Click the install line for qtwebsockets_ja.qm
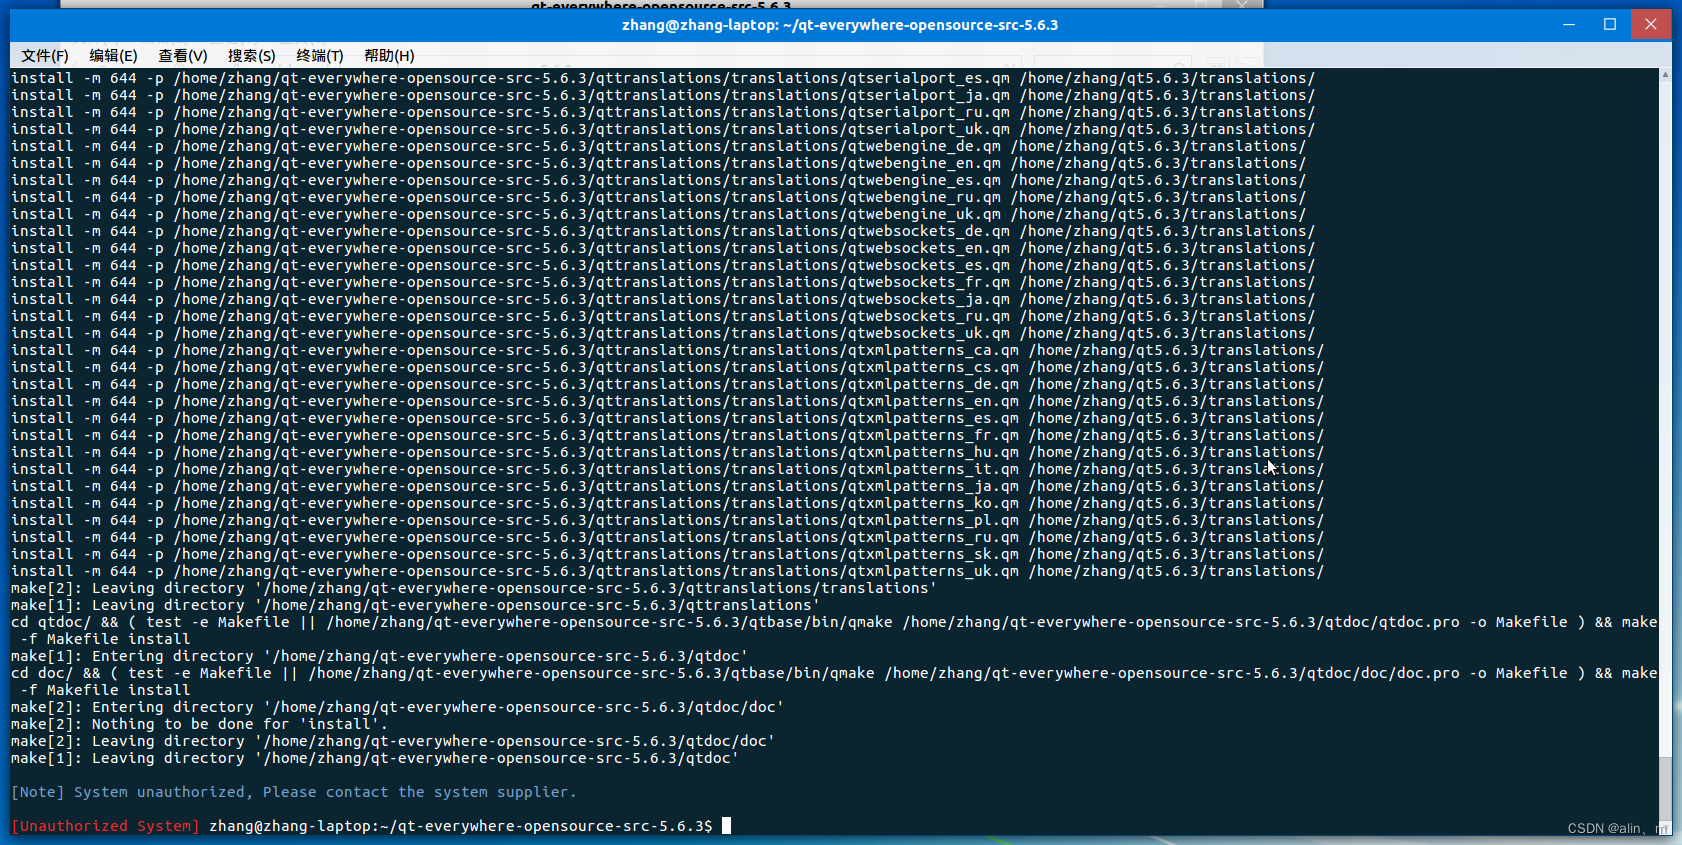Screen dimensions: 1682x845 tap(663, 299)
